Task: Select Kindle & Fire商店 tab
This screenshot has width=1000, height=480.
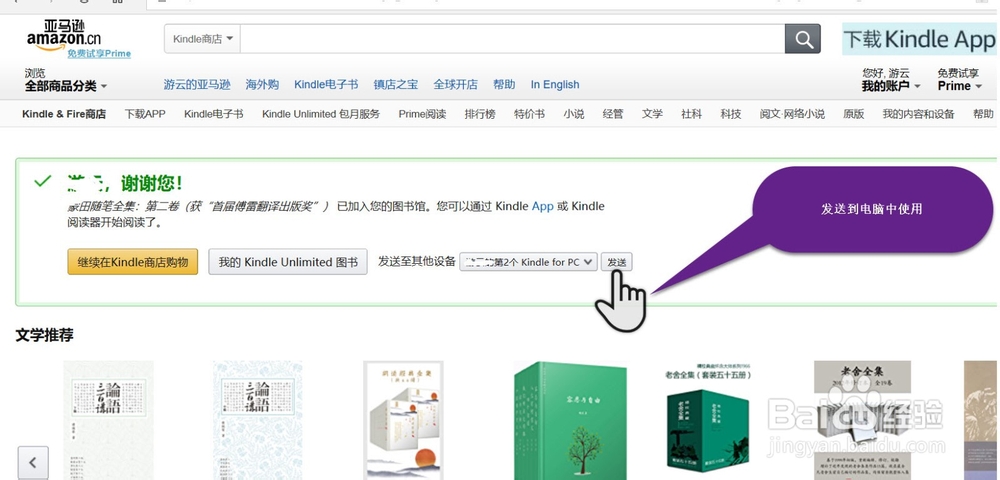Action: [64, 114]
